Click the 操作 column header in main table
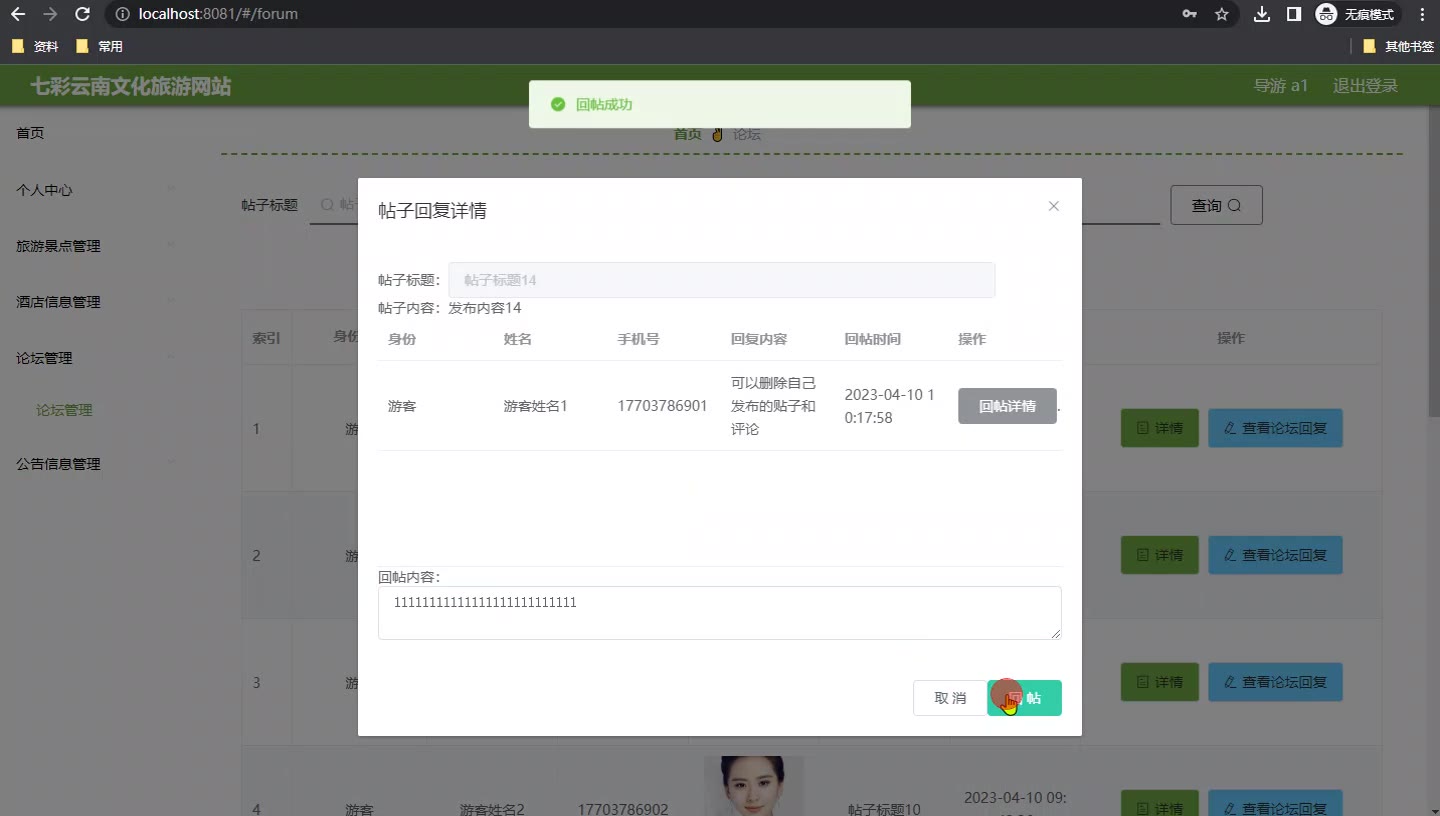The width and height of the screenshot is (1440, 816). click(1231, 339)
